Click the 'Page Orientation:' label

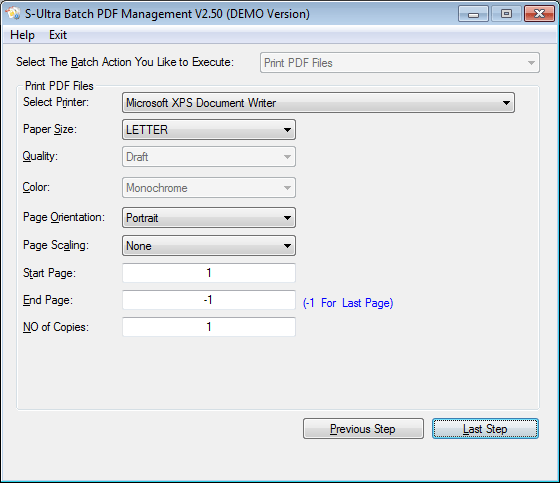tap(64, 217)
